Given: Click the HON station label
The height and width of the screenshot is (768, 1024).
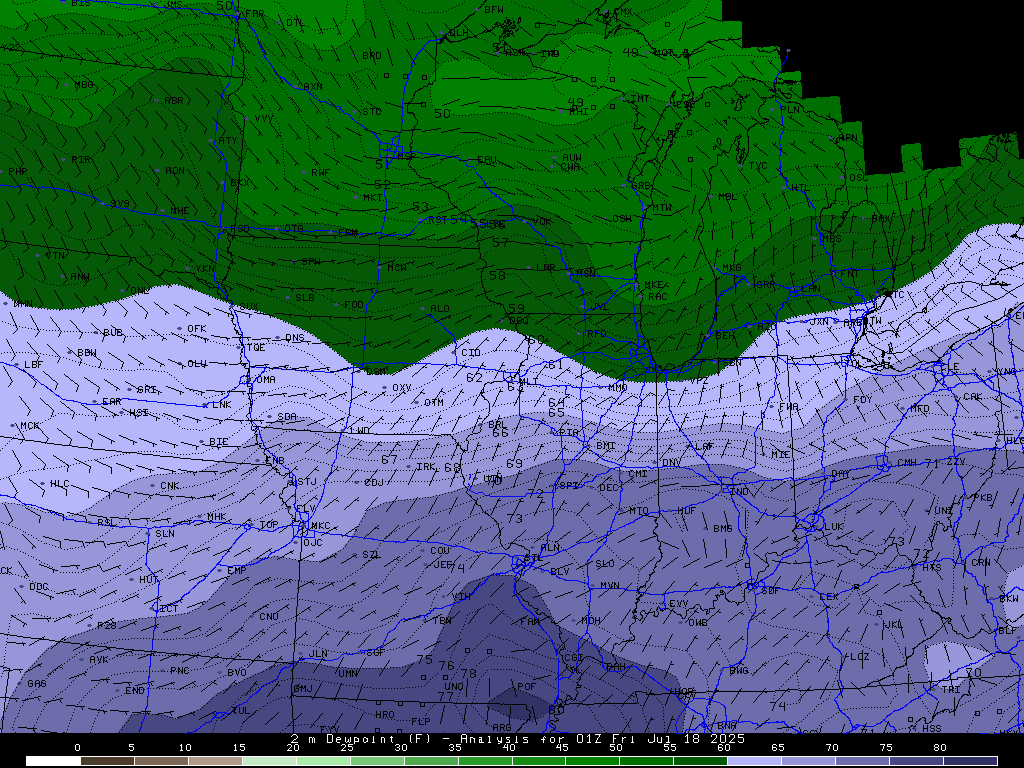Looking at the screenshot, I should coord(174,170).
